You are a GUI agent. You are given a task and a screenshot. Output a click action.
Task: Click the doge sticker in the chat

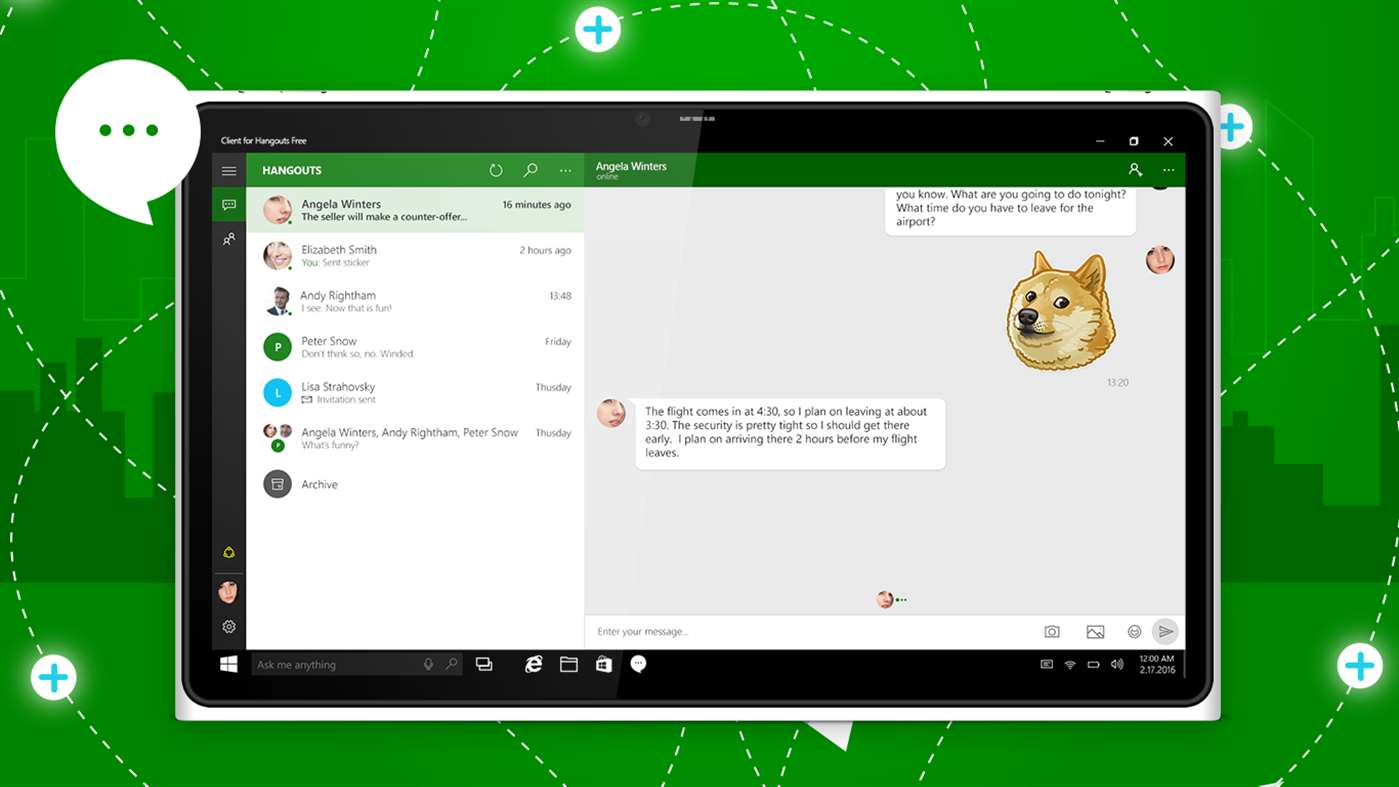(x=1061, y=311)
